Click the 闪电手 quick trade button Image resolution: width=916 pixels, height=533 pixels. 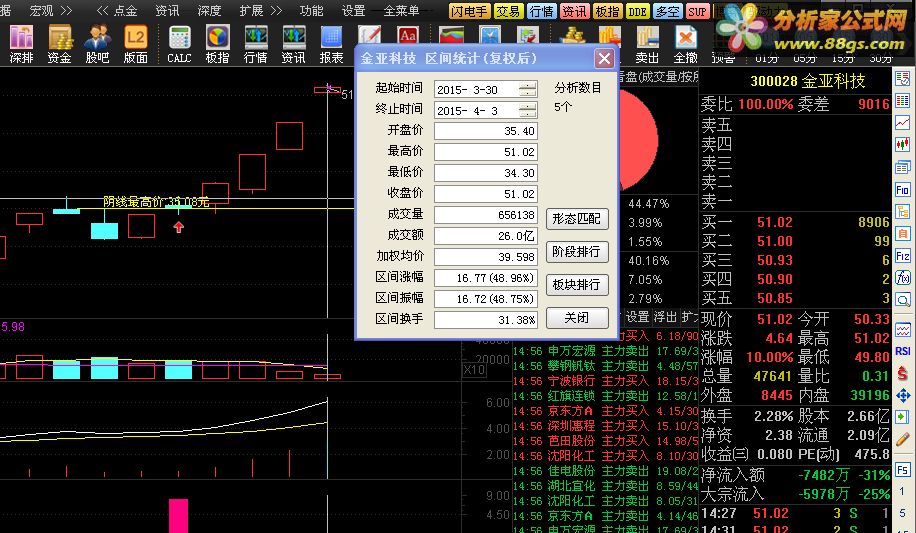469,11
